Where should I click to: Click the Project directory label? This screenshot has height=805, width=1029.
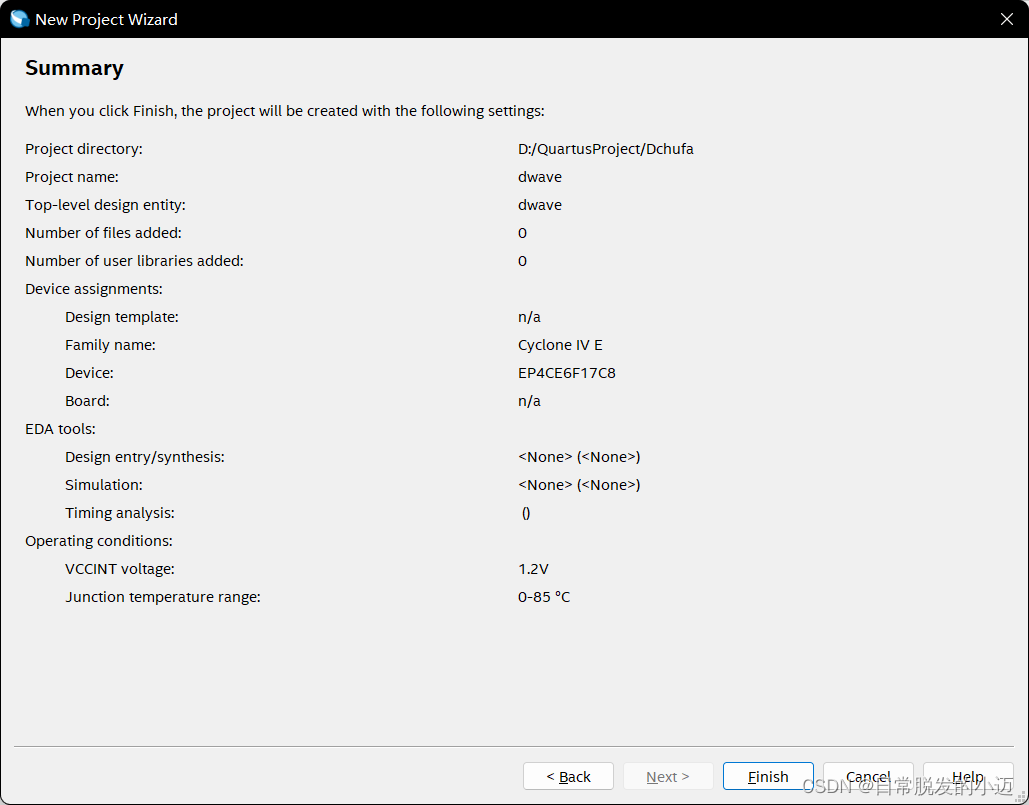83,149
